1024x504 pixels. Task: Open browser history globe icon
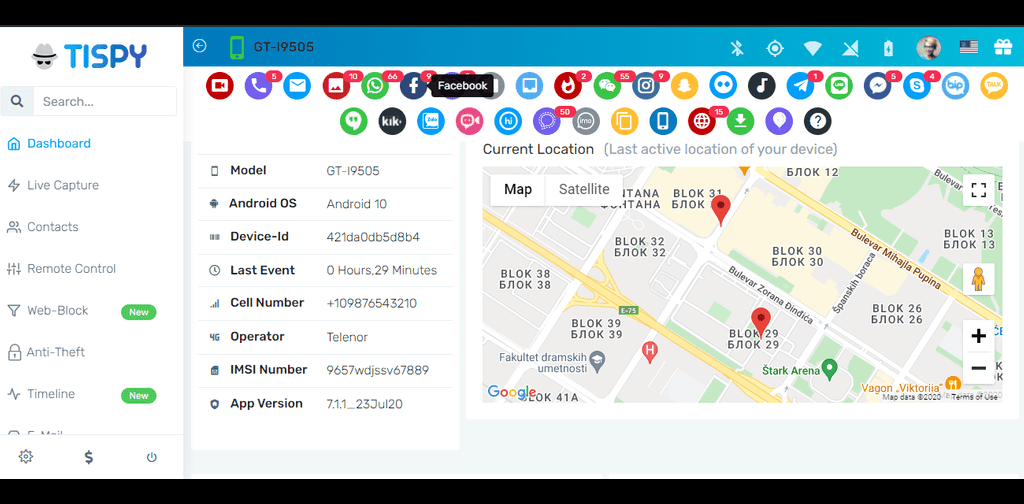click(x=701, y=121)
